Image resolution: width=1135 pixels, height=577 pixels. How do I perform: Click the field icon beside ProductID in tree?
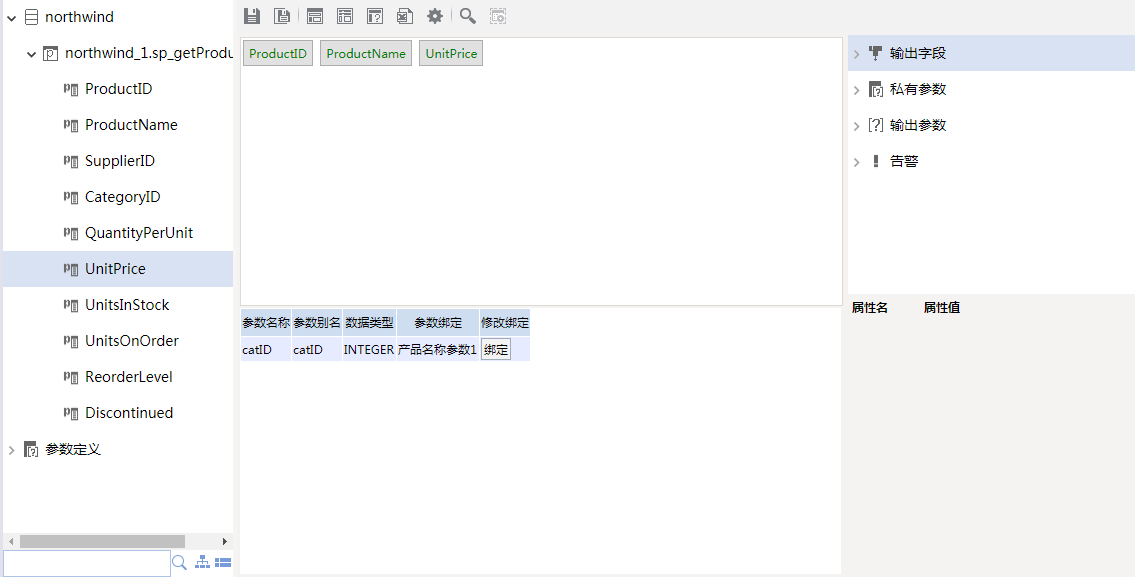[71, 89]
